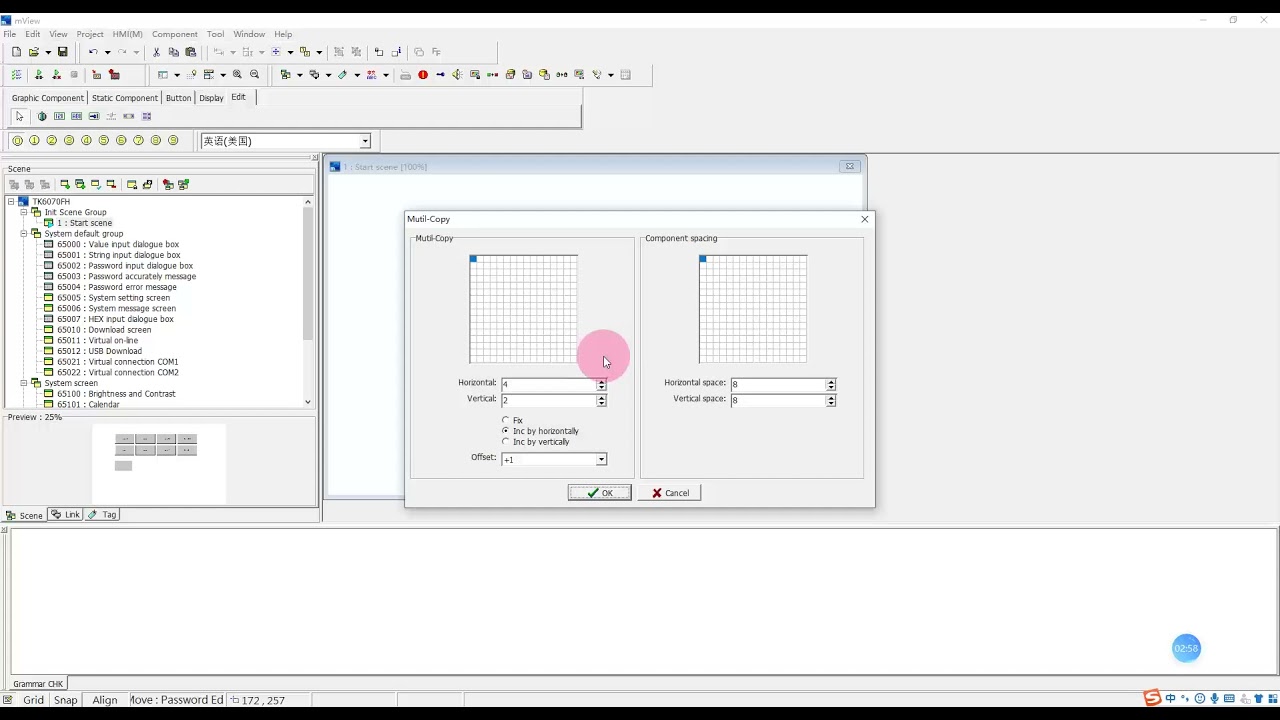Viewport: 1280px width, 720px height.
Task: Switch to the Graphic Component tab
Action: [48, 98]
